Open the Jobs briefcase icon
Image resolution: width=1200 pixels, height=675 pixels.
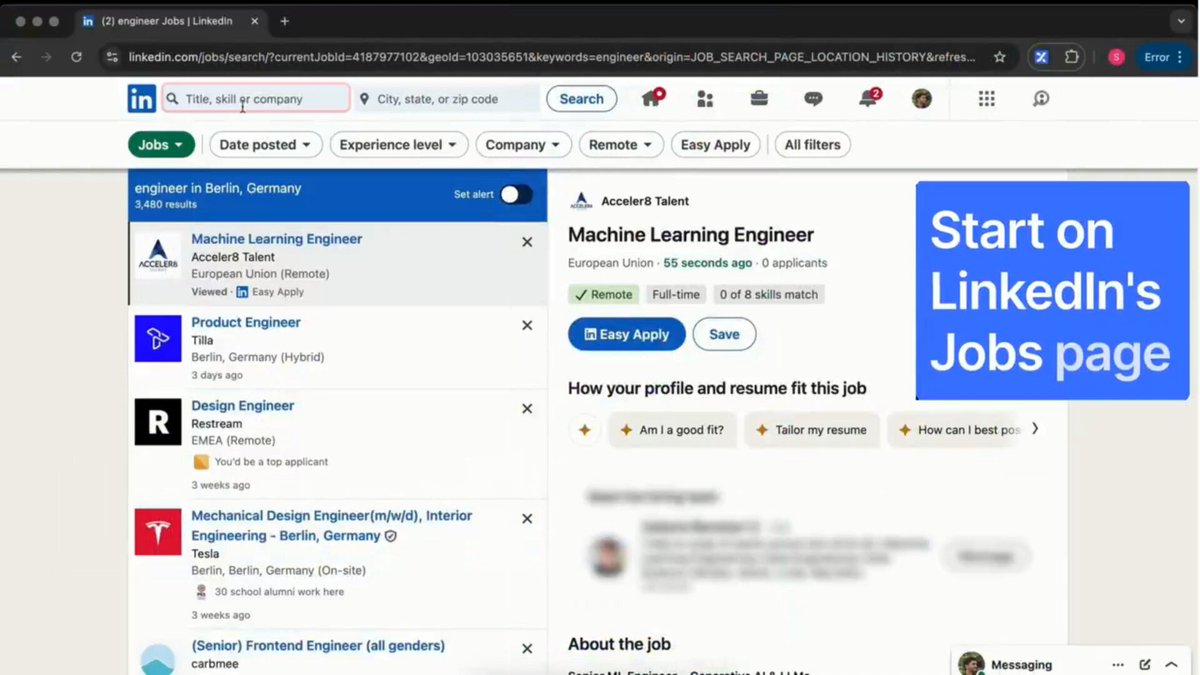point(759,99)
